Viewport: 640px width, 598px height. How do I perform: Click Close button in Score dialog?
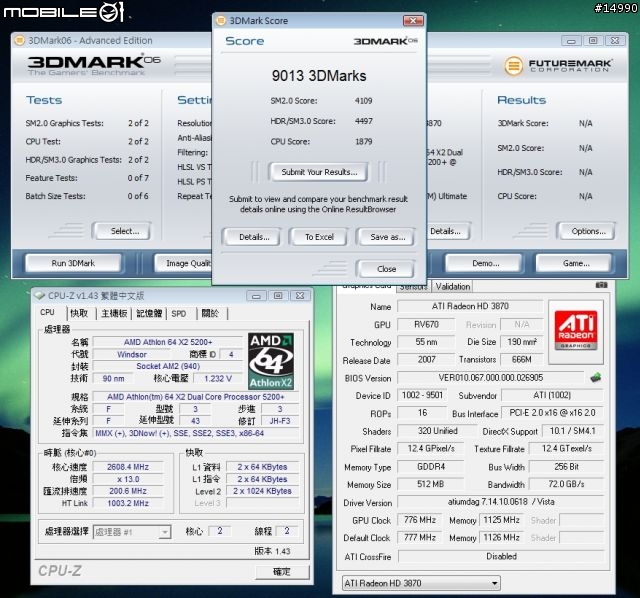[x=386, y=269]
